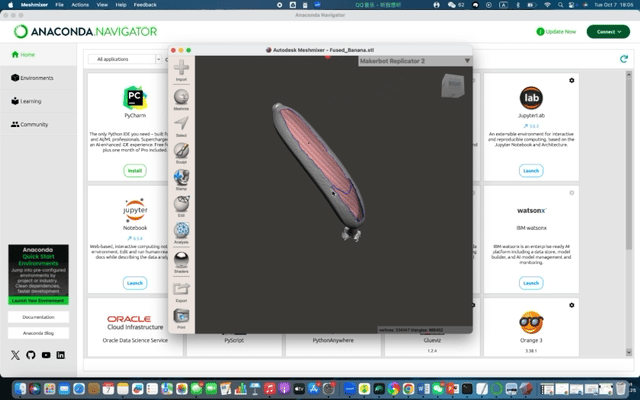Click the view orientation cube in the viewport
Viewport: 640px width, 400px height.
click(x=454, y=86)
